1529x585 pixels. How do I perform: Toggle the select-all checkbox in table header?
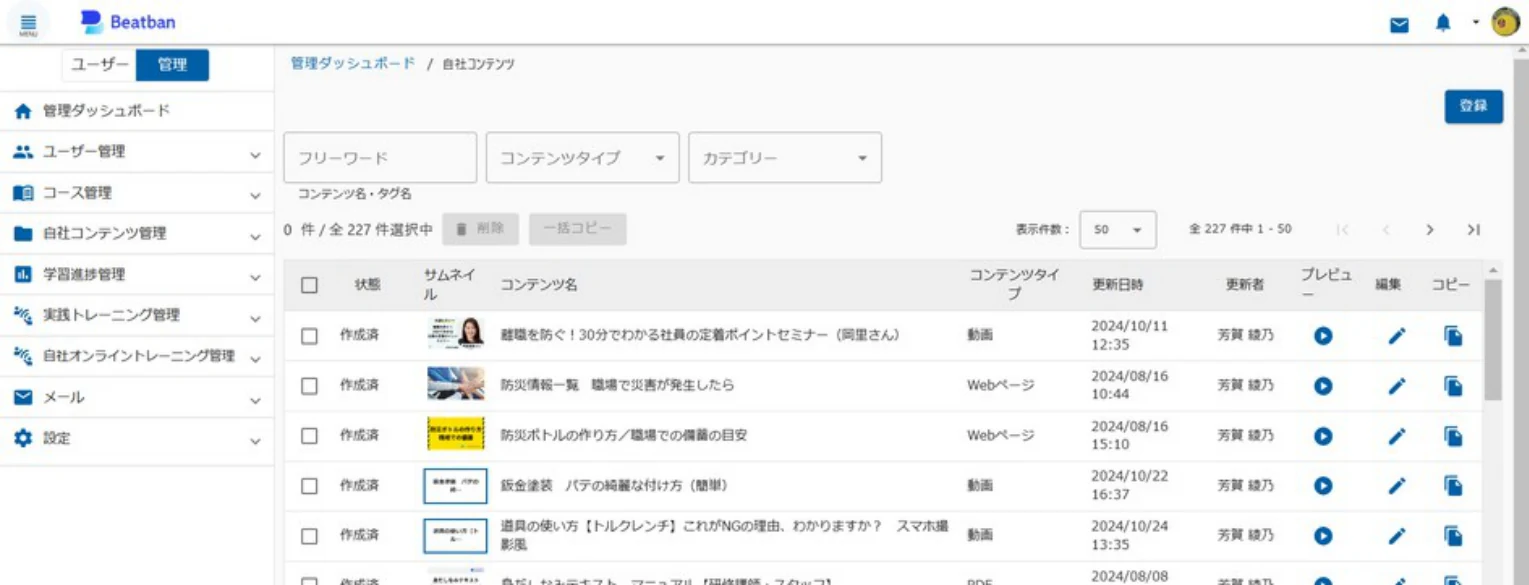click(309, 285)
